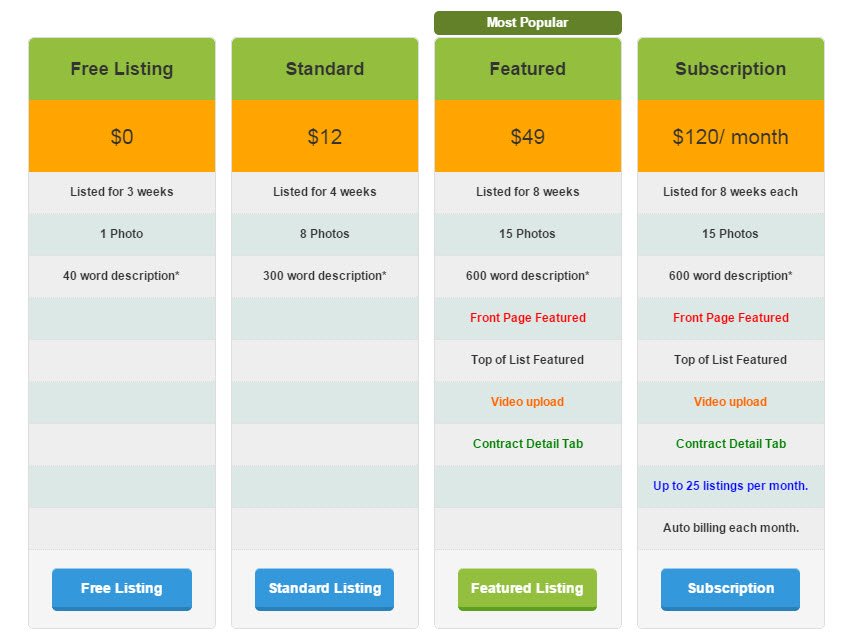Choose the Standard Listing button

[x=325, y=589]
